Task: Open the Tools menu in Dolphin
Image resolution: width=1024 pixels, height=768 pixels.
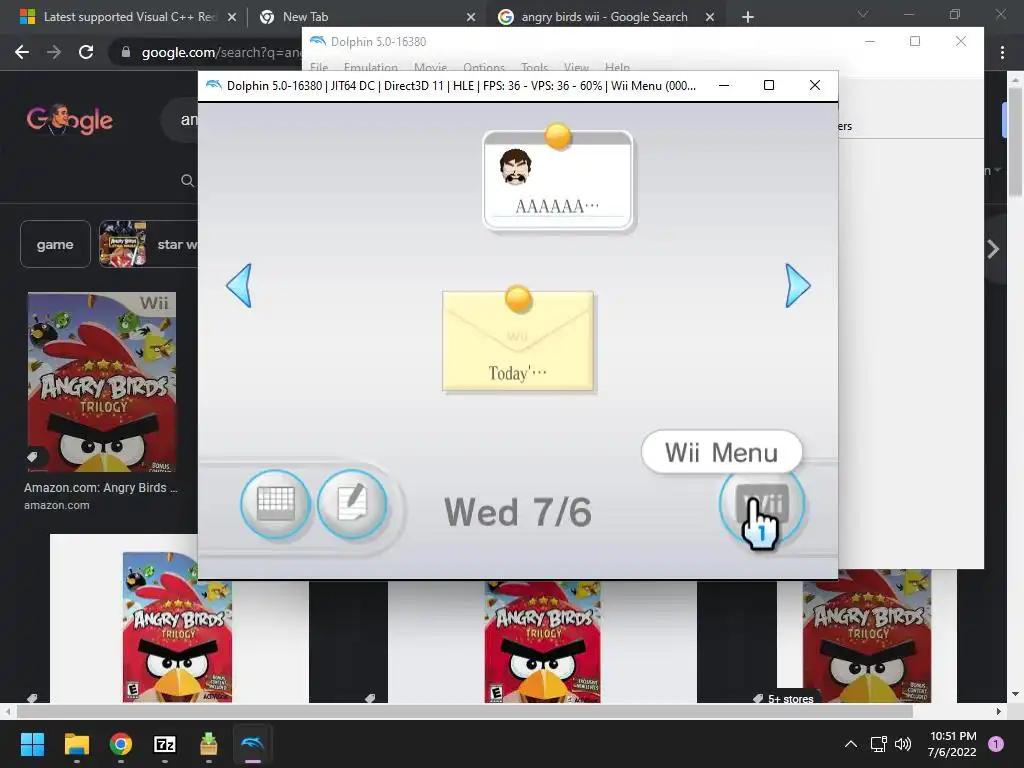Action: [x=534, y=67]
